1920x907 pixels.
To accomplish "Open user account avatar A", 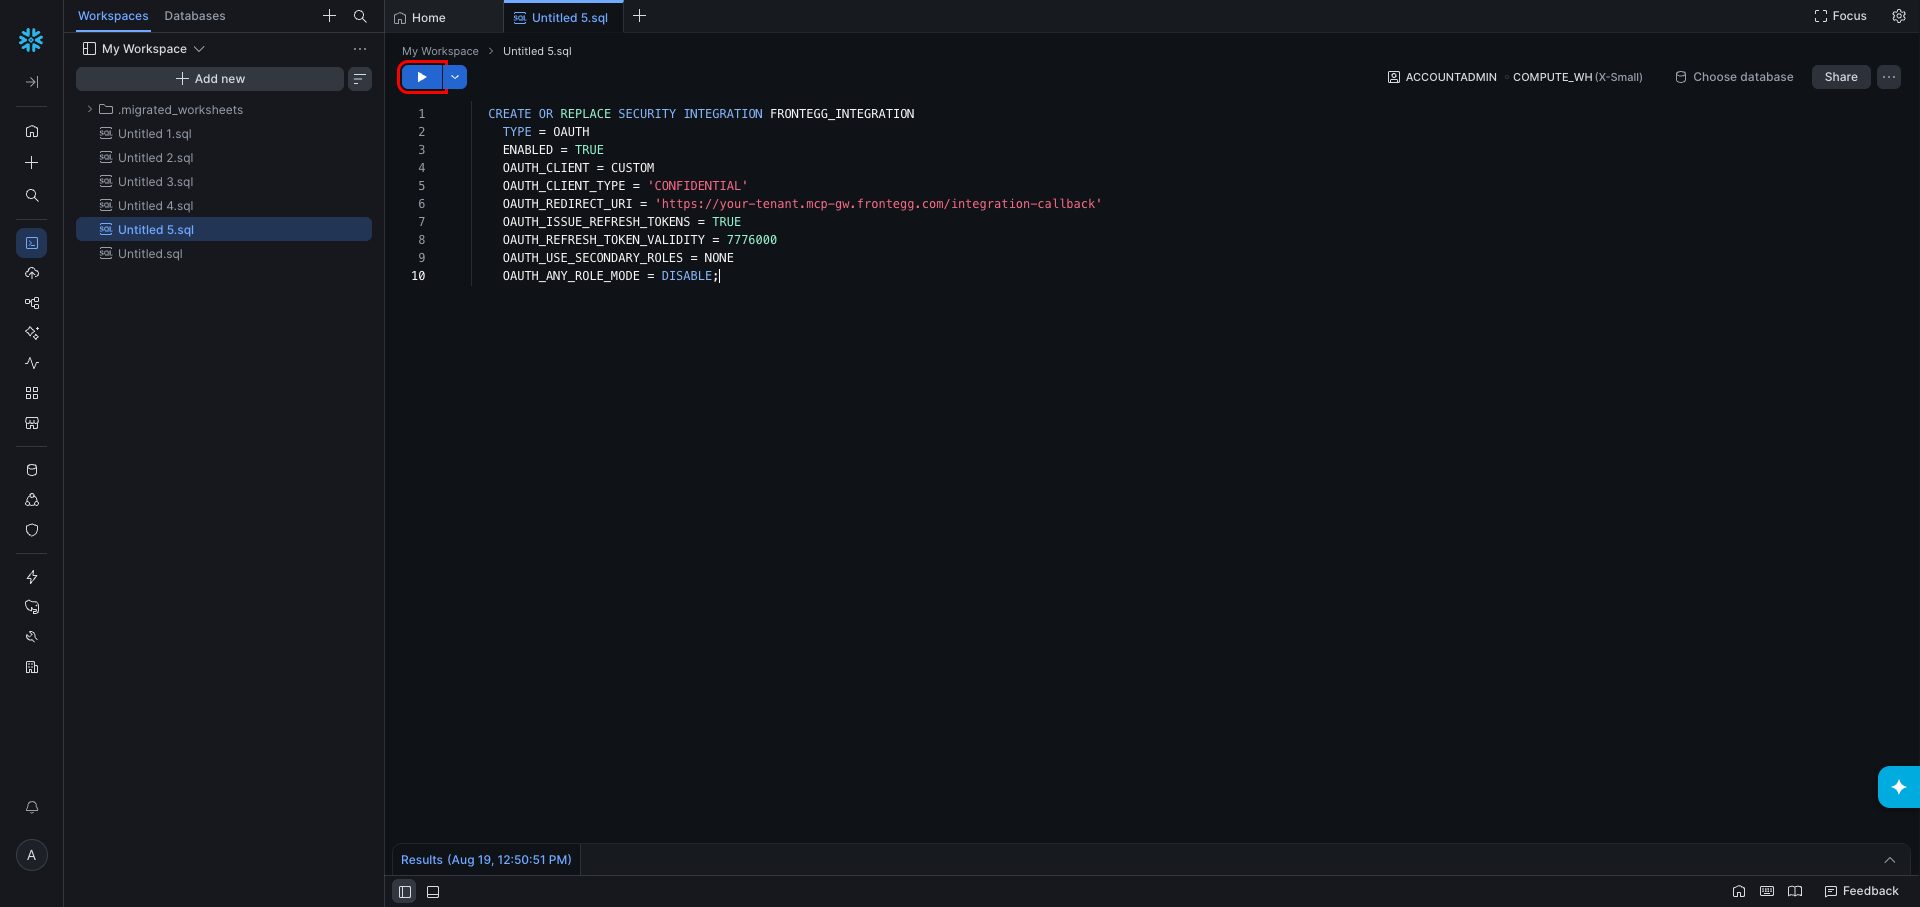I will 32,855.
